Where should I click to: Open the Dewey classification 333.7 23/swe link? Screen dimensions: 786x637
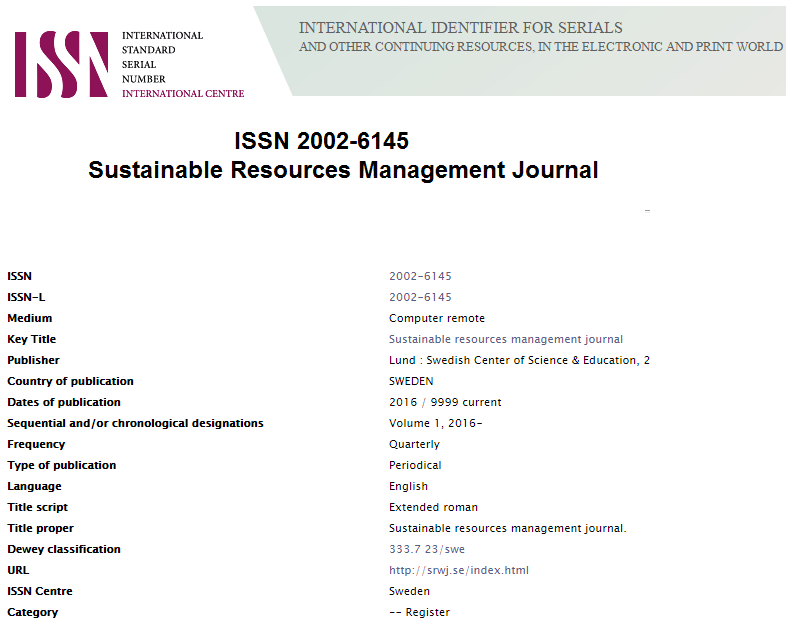[x=427, y=549]
